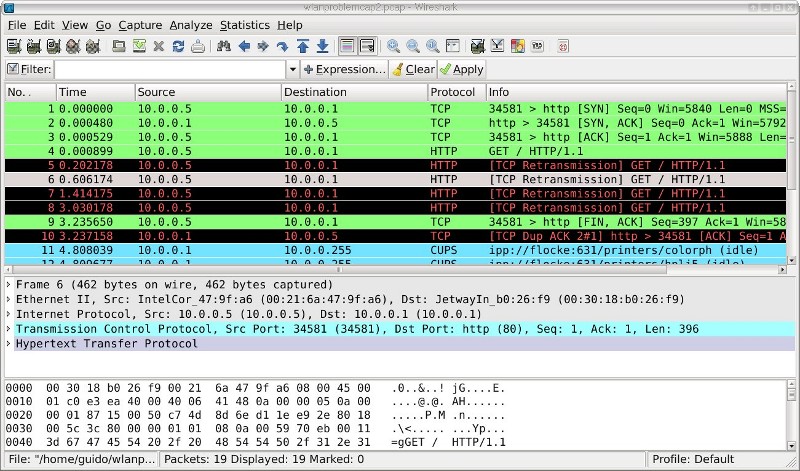Sort by the Destination column header
800x471 pixels.
[x=355, y=92]
